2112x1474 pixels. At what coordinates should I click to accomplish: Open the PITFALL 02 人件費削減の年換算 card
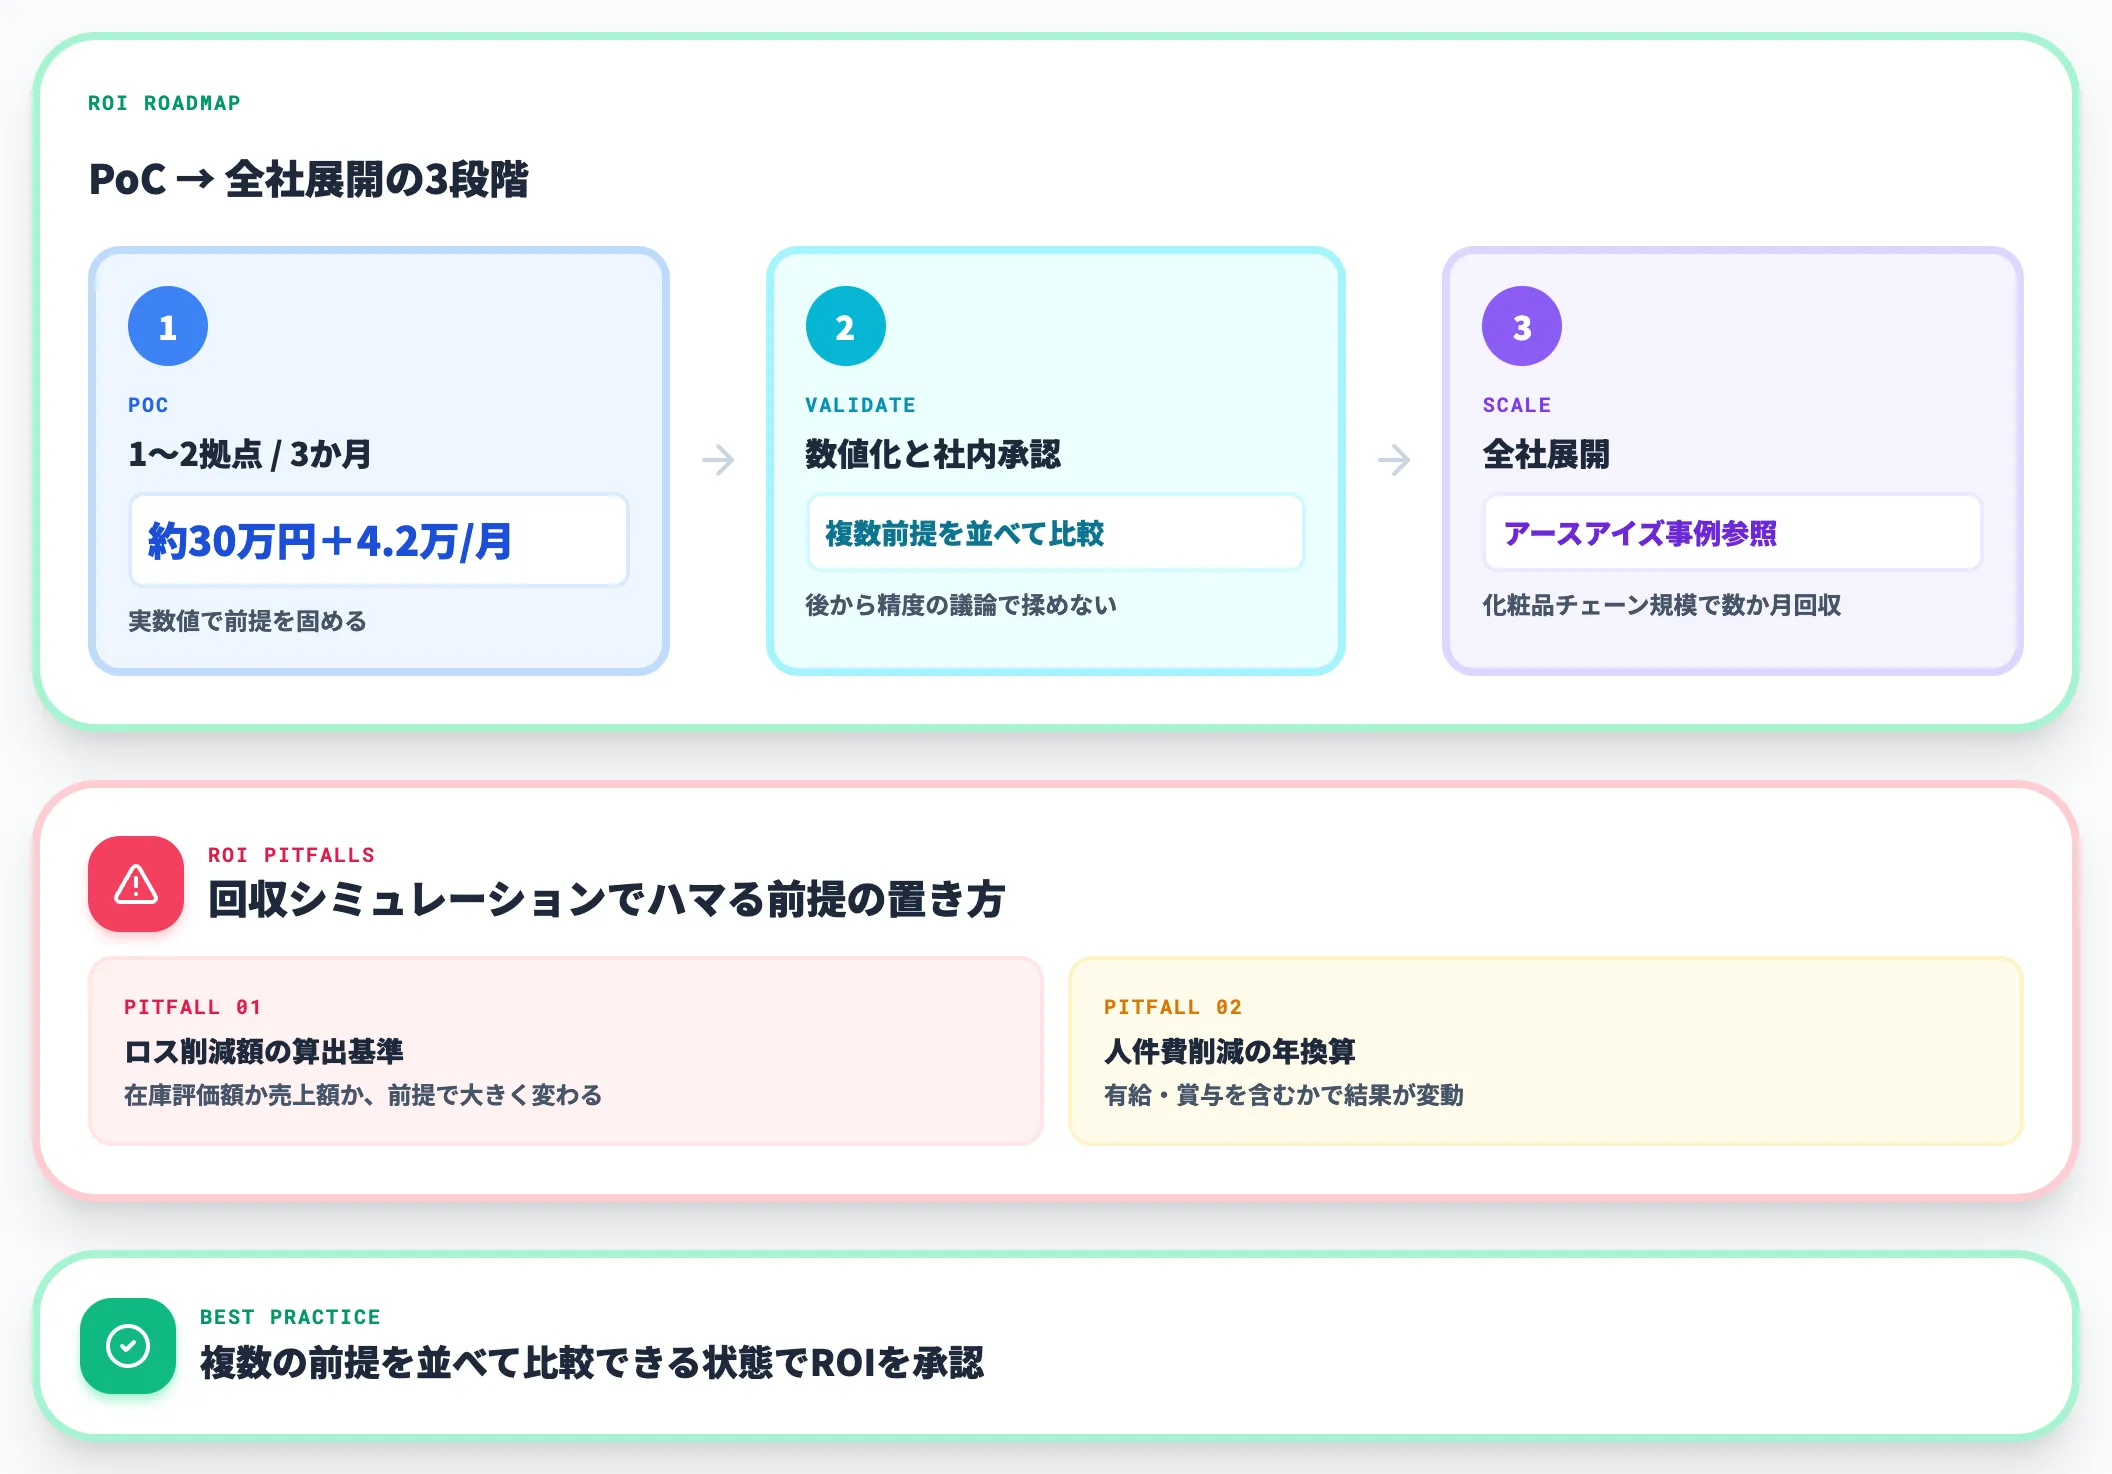[1546, 1051]
